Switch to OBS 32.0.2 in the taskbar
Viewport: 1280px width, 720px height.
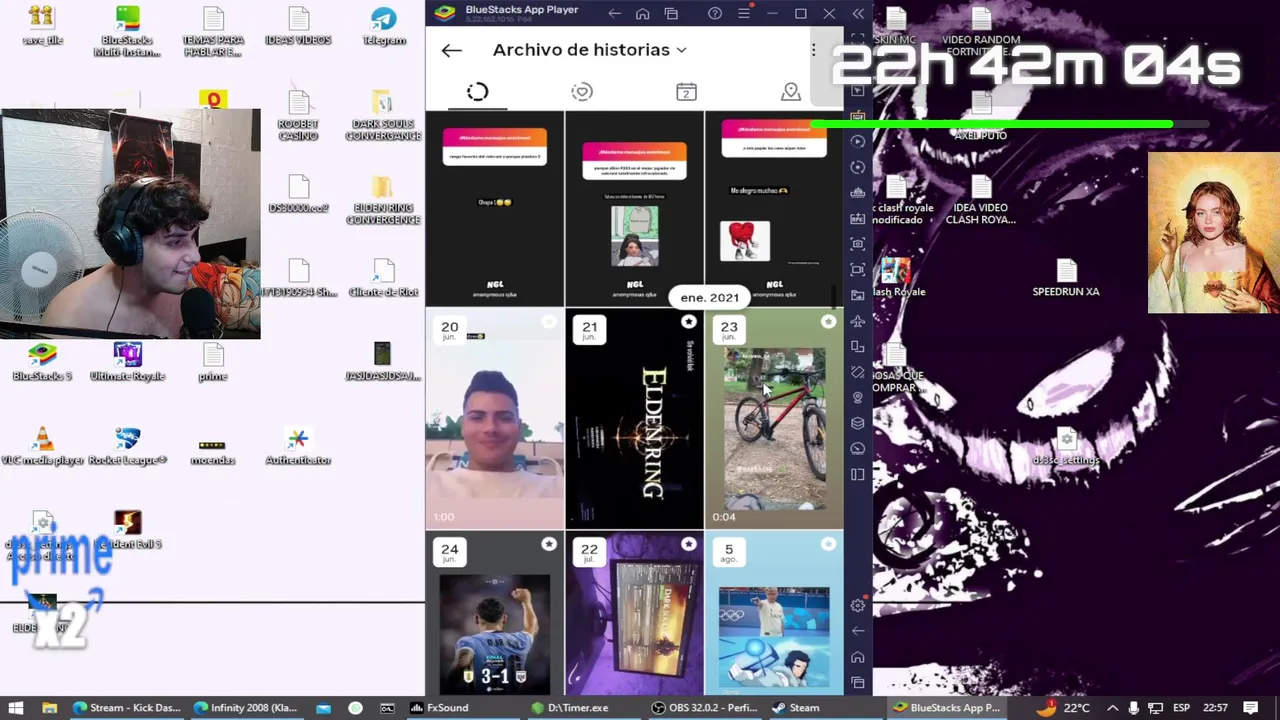[x=704, y=708]
